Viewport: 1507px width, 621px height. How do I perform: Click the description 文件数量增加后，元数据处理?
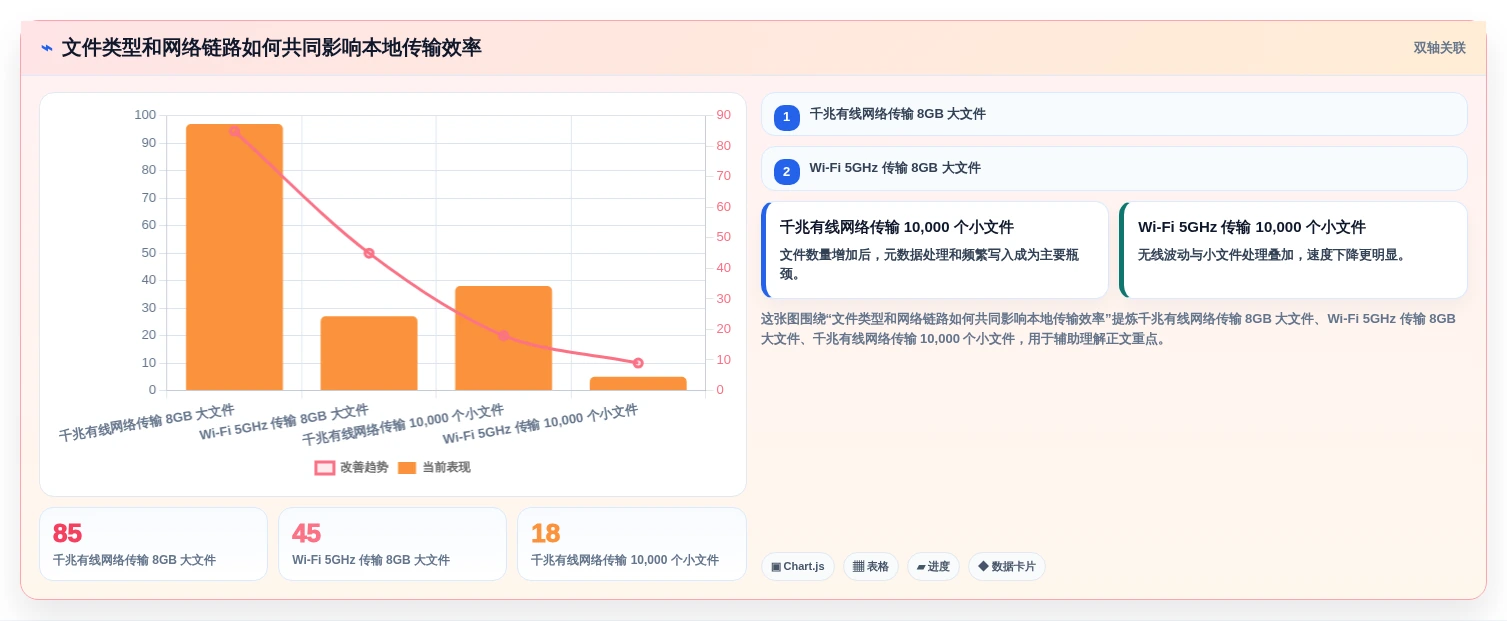929,264
